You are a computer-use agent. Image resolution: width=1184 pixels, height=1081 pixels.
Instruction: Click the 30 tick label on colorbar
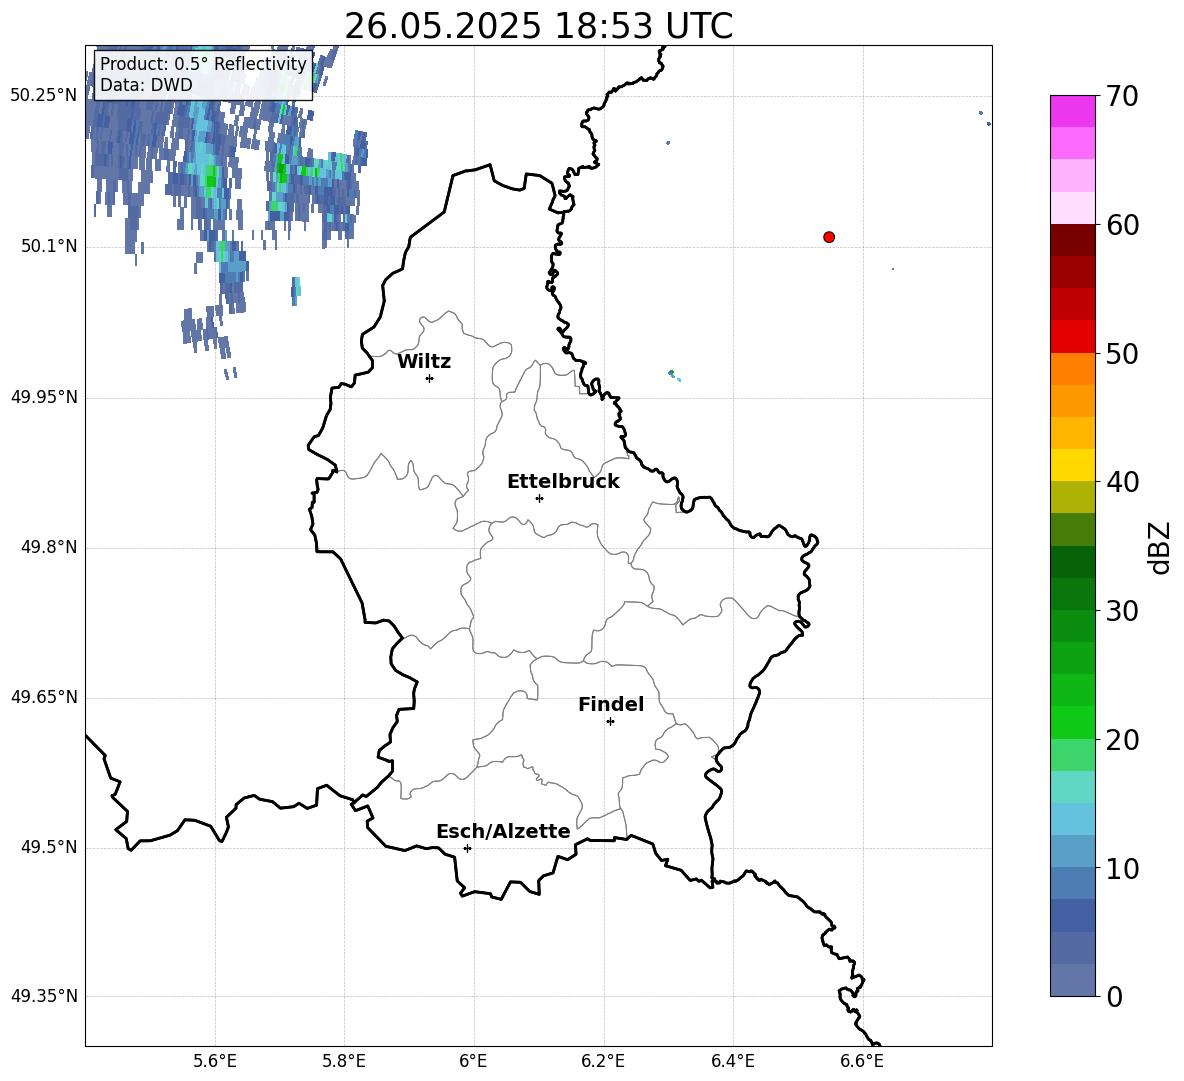pos(1122,611)
